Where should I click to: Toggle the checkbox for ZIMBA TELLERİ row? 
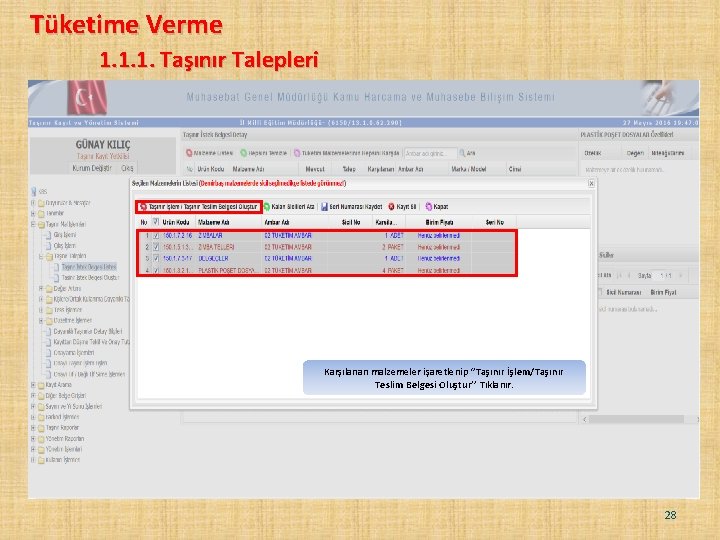(x=156, y=247)
